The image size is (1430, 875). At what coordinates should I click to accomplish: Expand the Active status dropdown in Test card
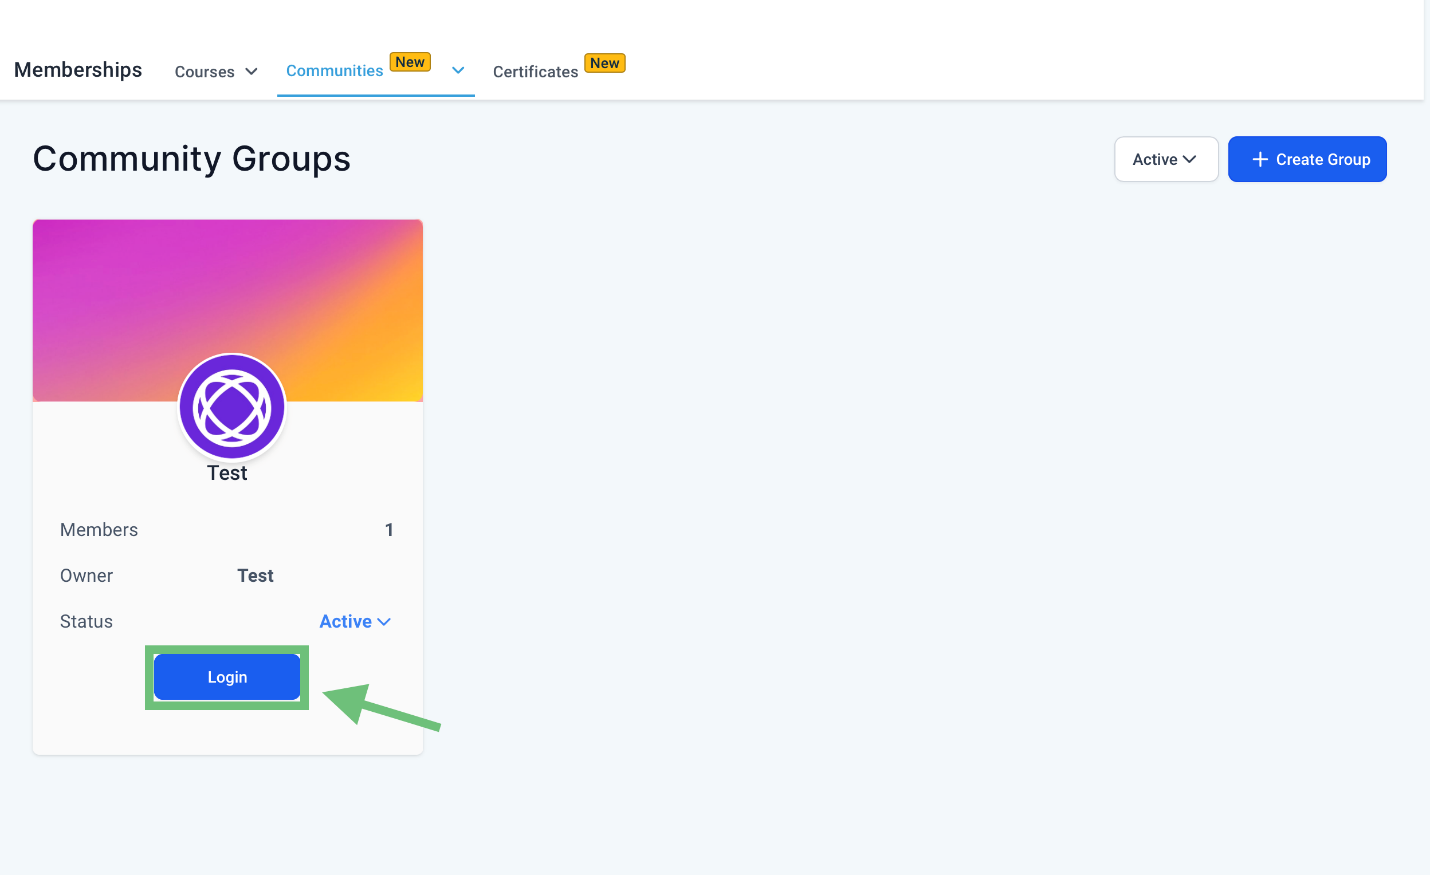tap(355, 622)
